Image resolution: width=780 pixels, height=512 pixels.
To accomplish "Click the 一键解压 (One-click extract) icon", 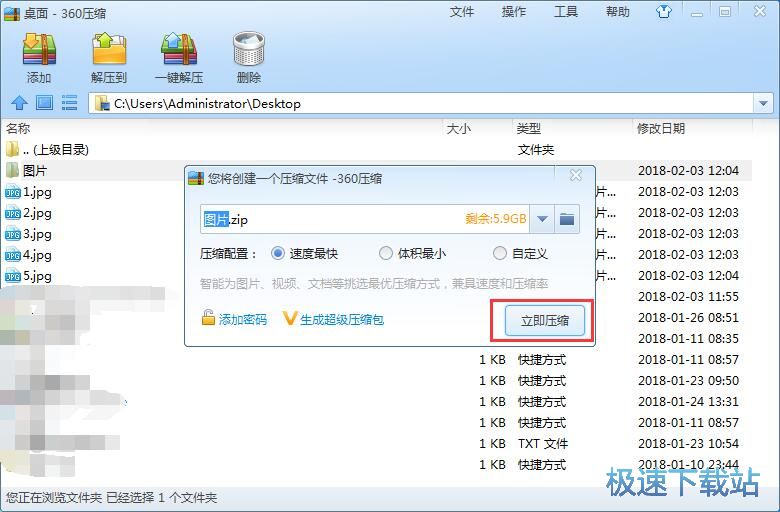I will pyautogui.click(x=179, y=49).
